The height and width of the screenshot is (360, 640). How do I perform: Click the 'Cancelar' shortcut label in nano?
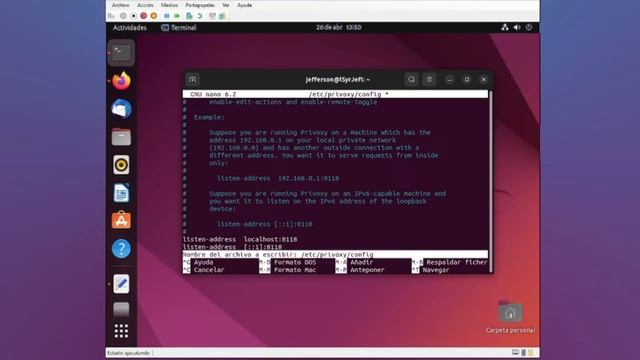tap(209, 270)
